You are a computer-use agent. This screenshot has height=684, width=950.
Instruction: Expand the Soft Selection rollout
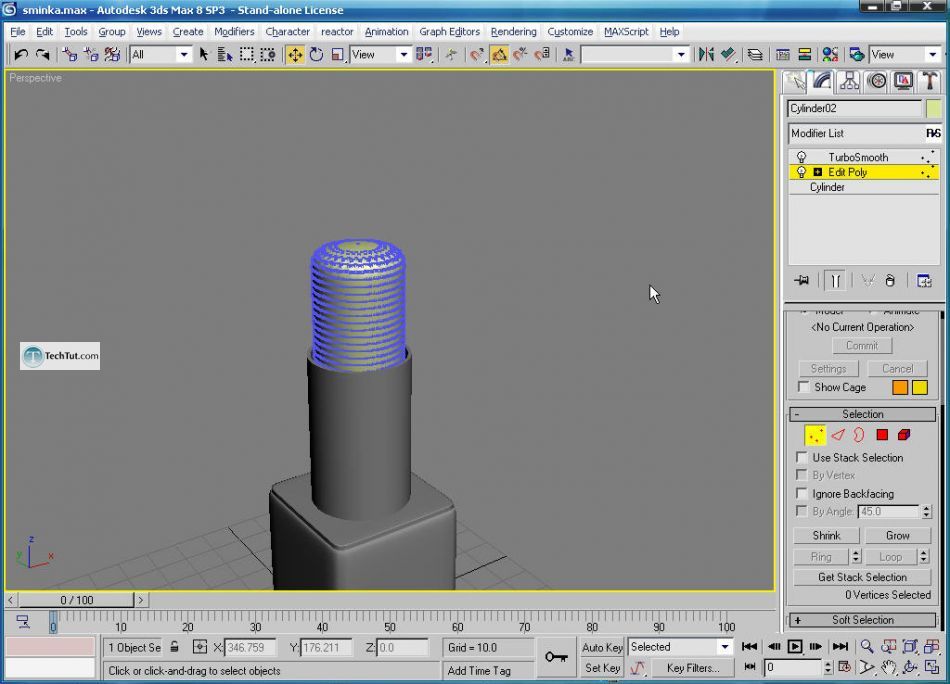click(862, 620)
